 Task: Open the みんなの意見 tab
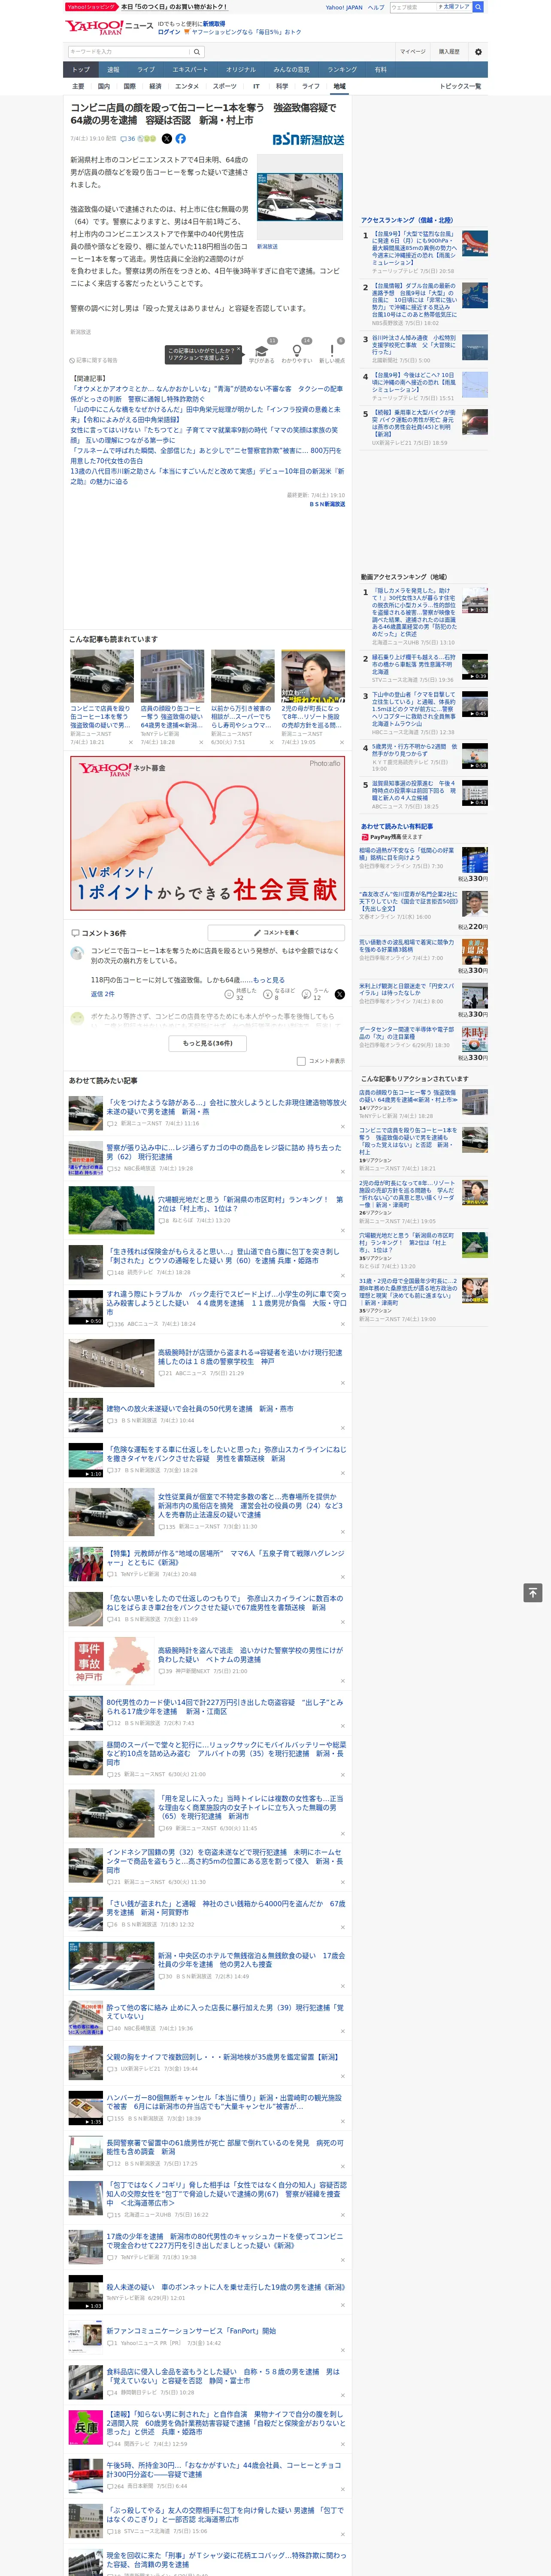pos(291,70)
